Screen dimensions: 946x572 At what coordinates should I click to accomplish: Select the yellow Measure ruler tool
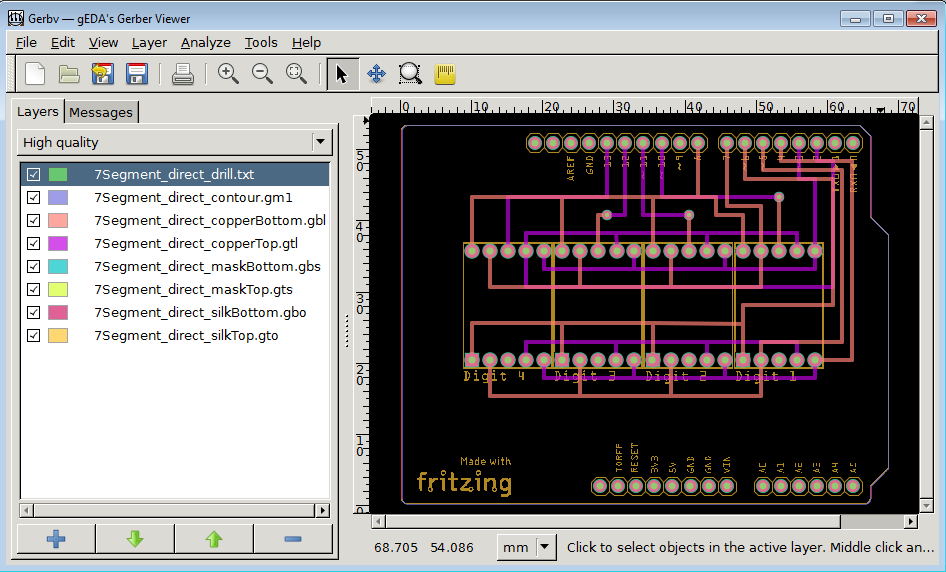[x=445, y=74]
